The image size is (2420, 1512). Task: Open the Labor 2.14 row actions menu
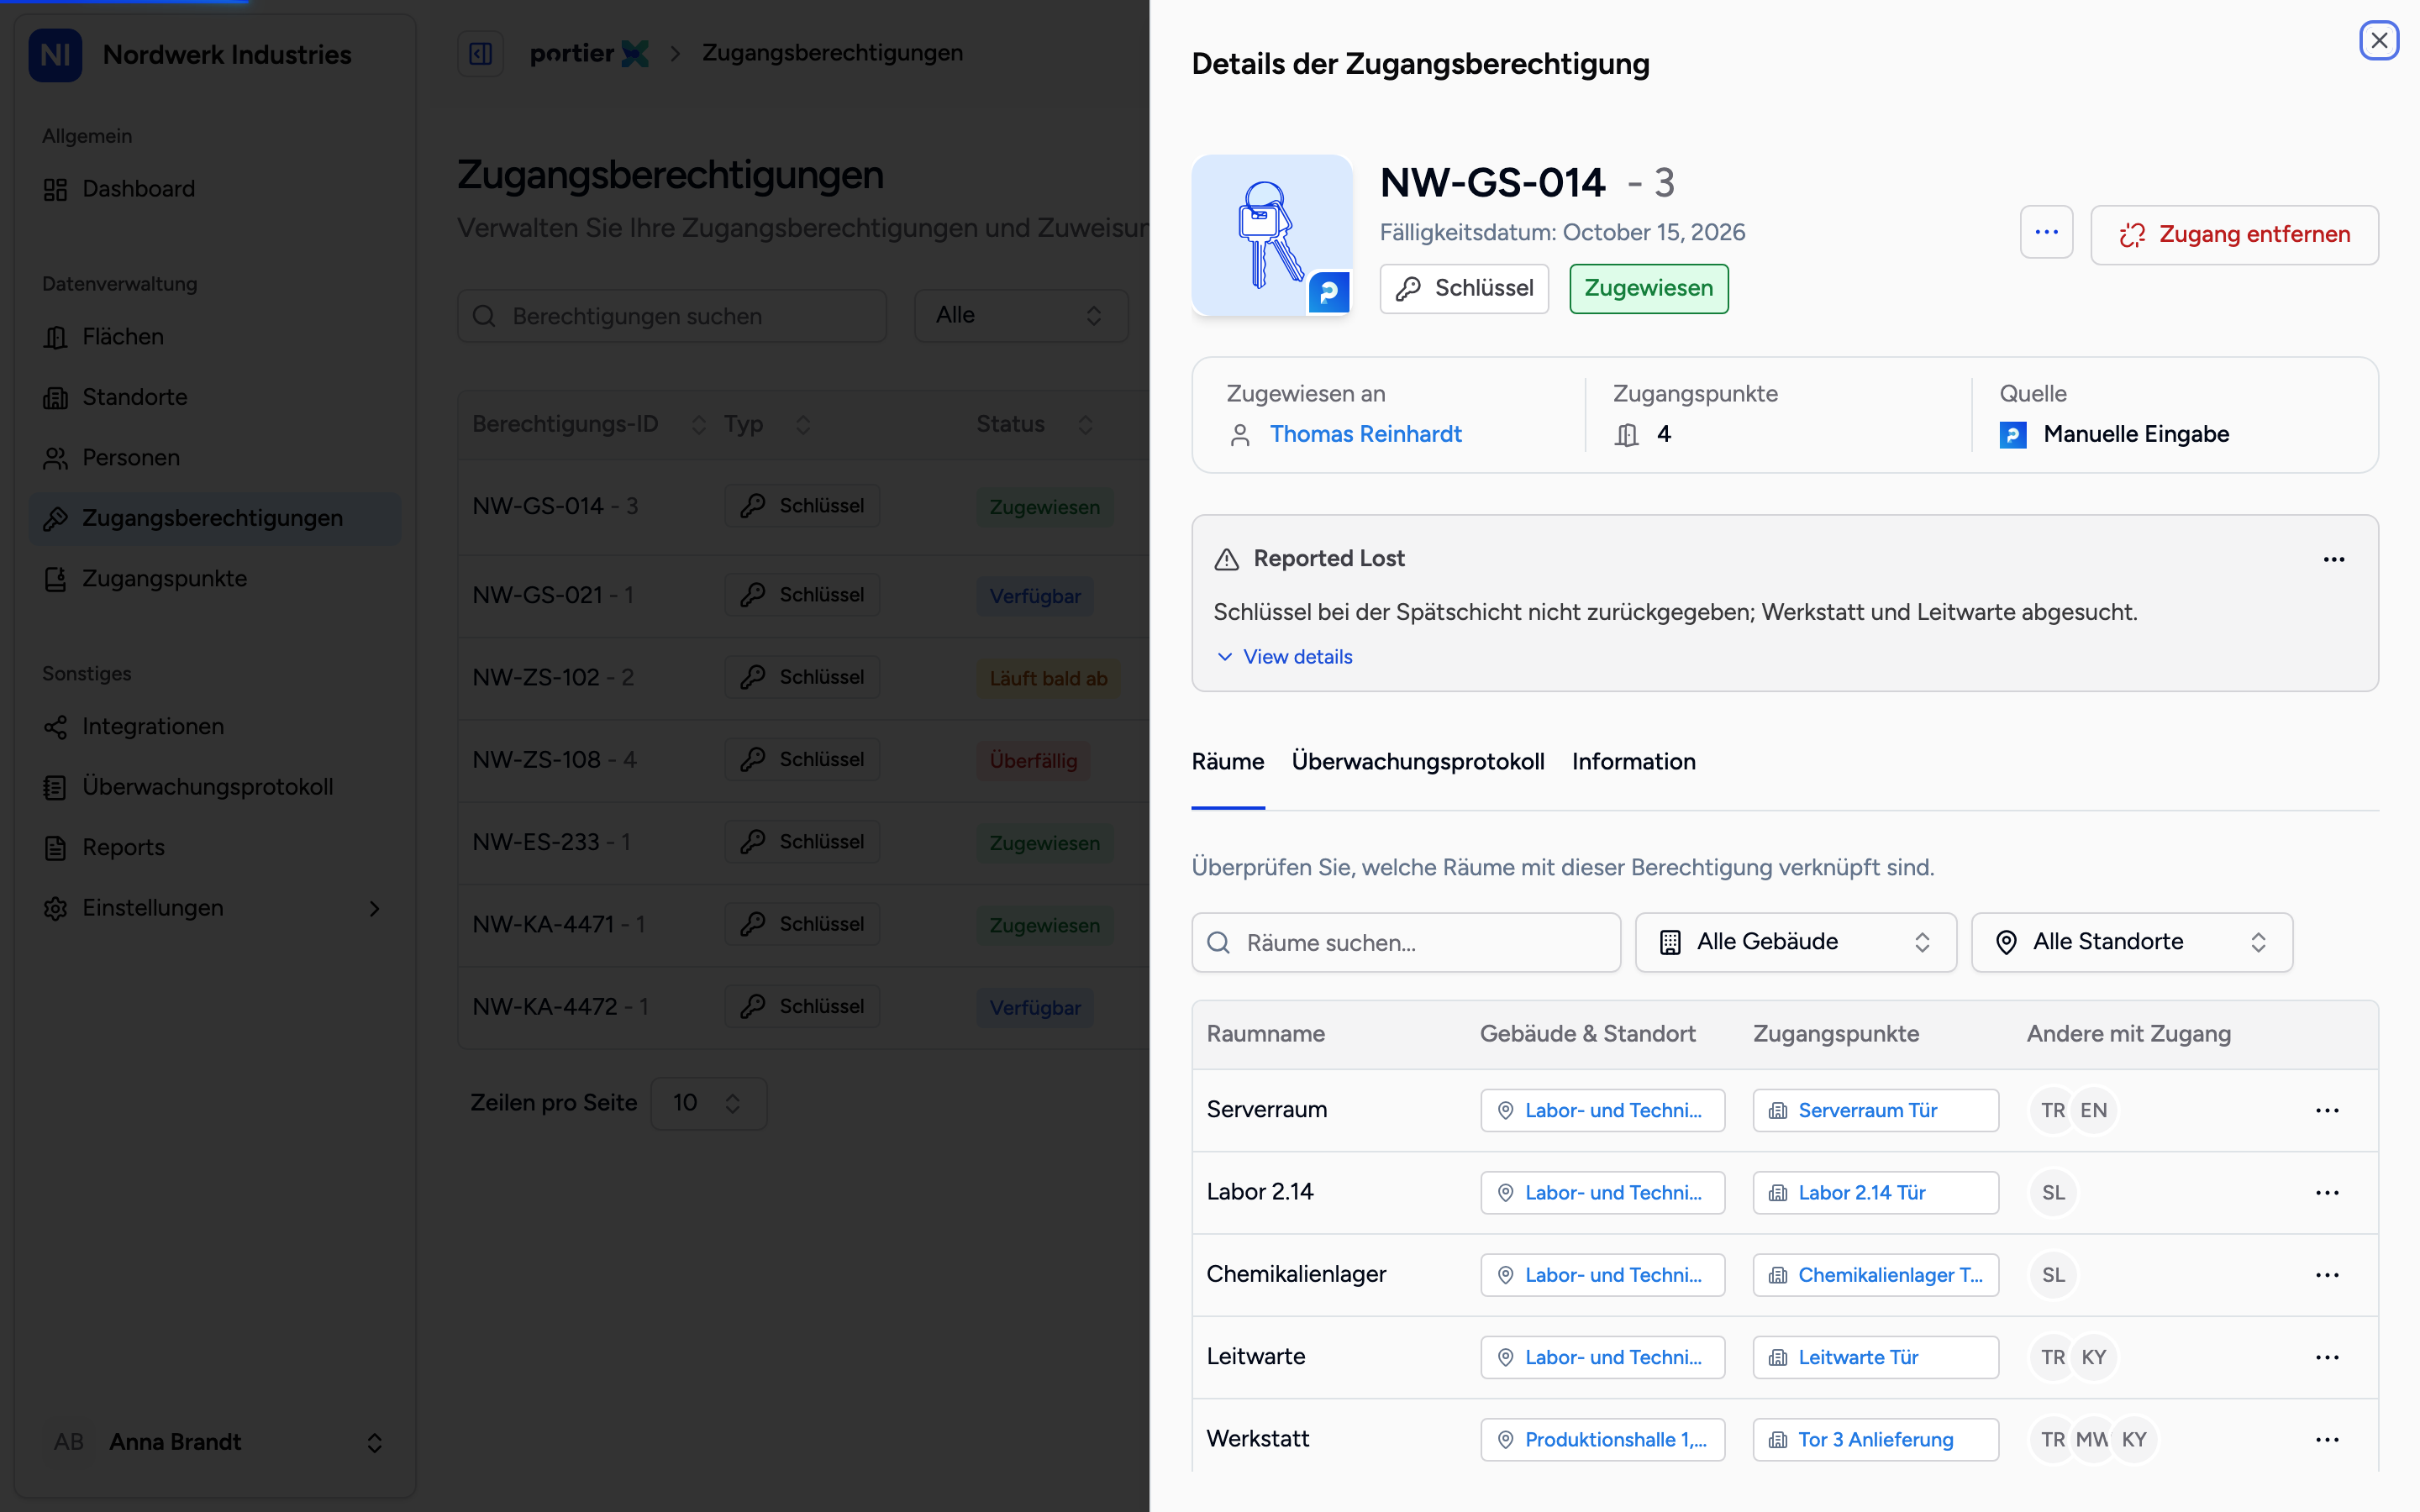point(2327,1193)
